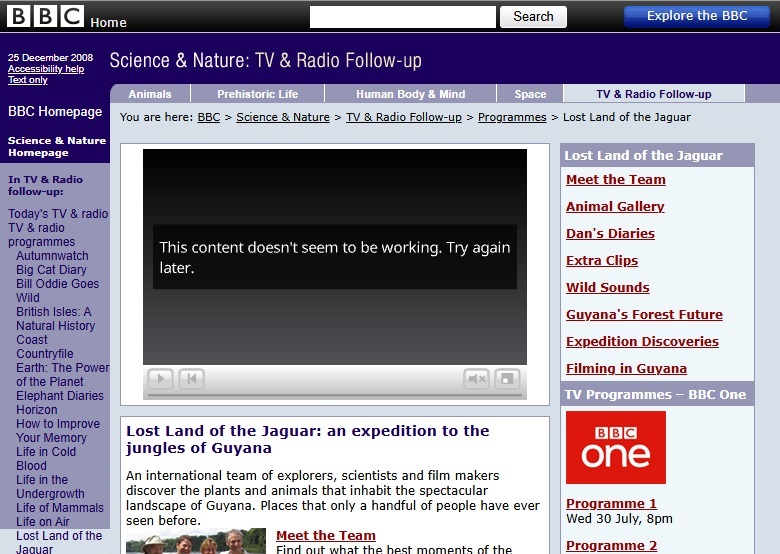The height and width of the screenshot is (554, 780).
Task: Open Autumnwatch in sidebar
Action: click(x=52, y=256)
